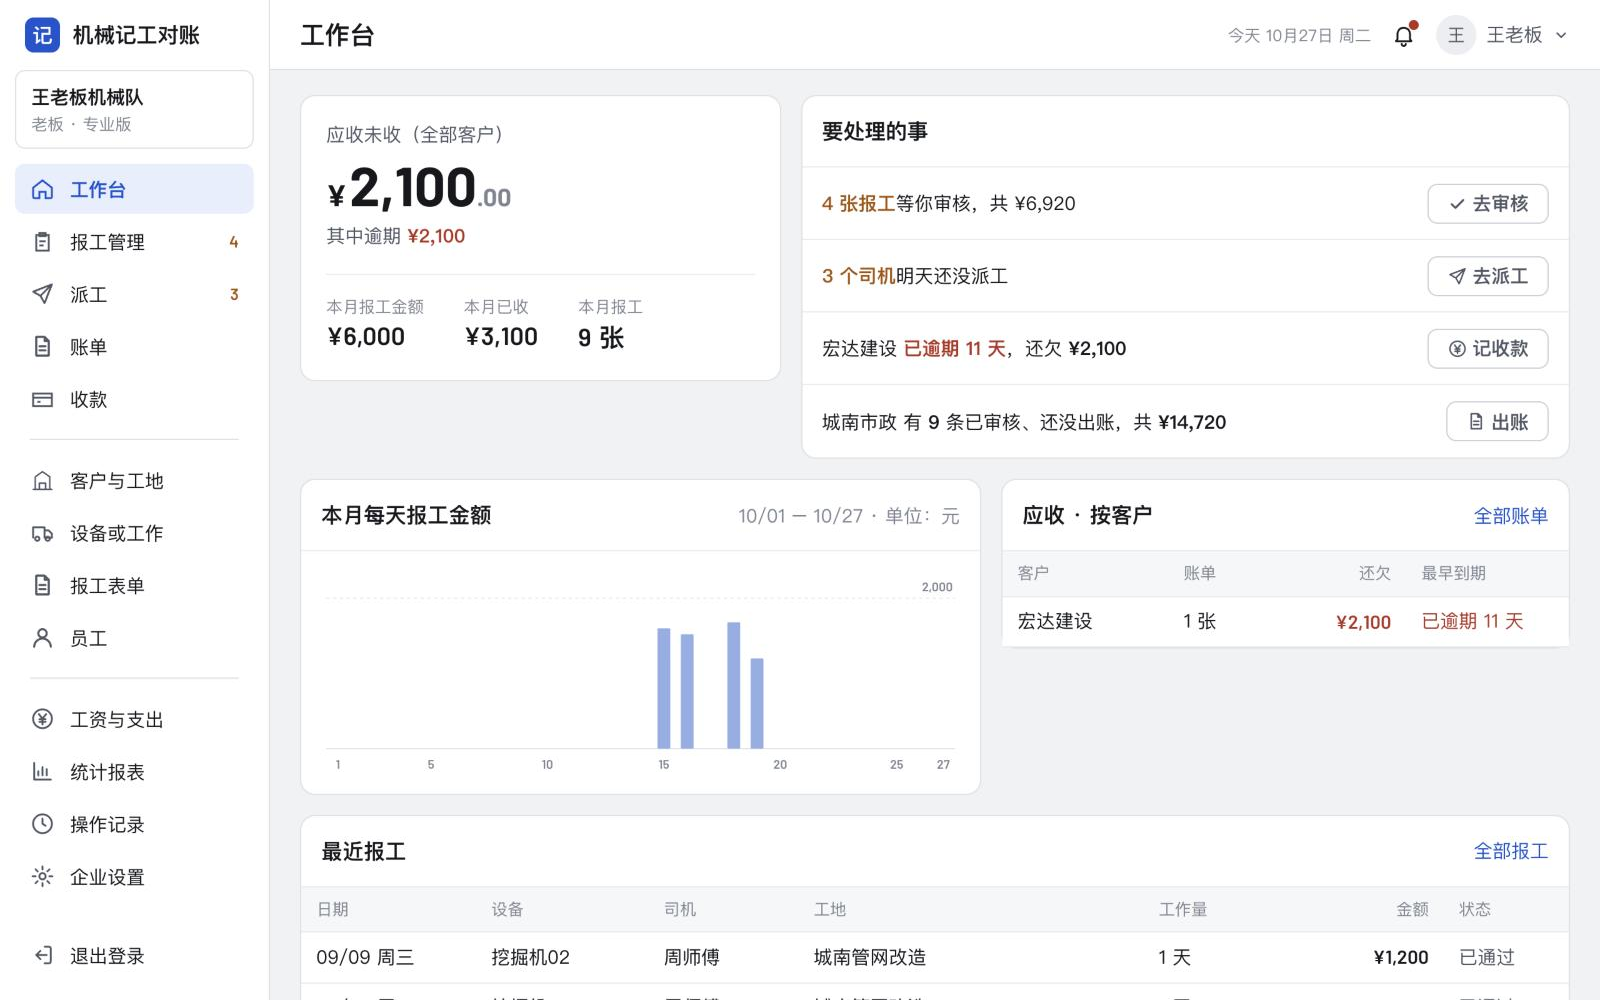Open 报工管理 menu label
This screenshot has width=1600, height=1000.
107,242
